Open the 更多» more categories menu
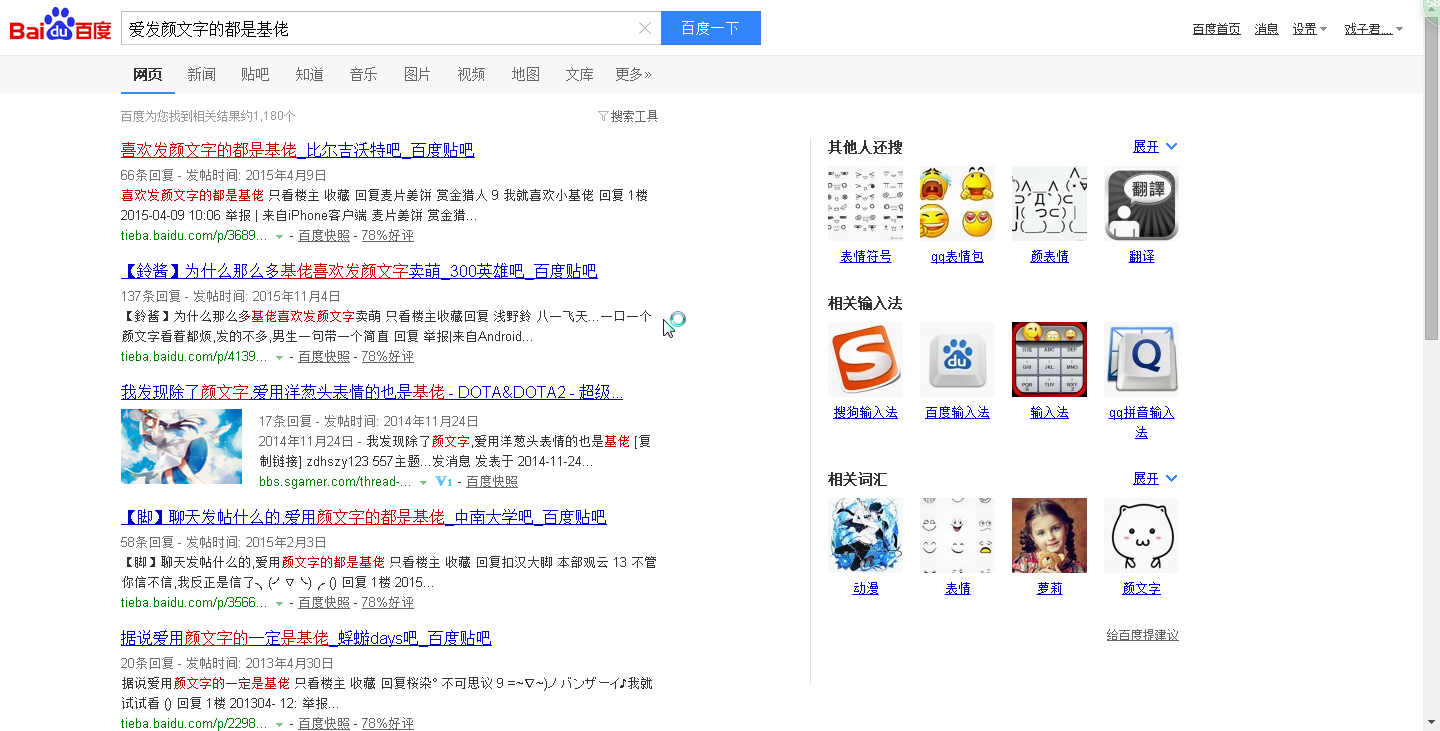 click(633, 74)
